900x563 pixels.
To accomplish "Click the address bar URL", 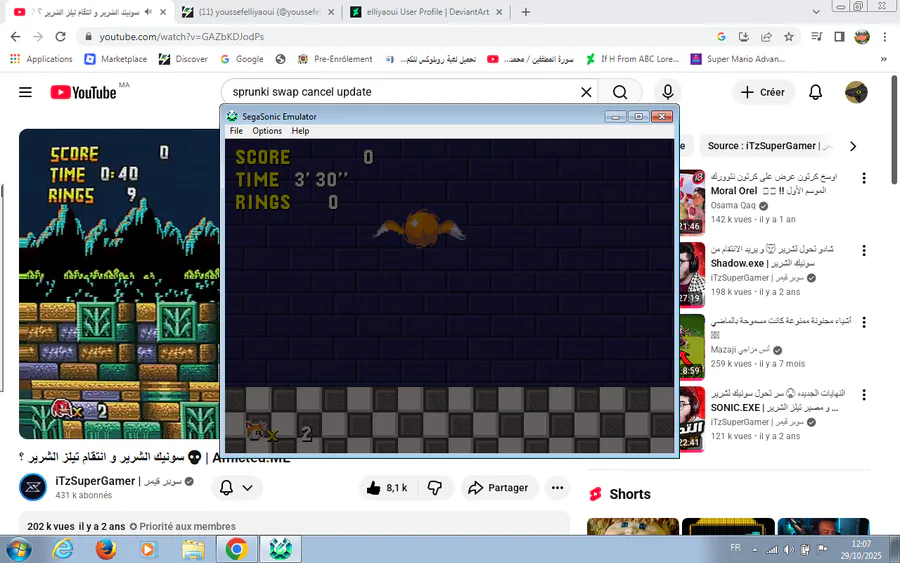I will pos(181,37).
